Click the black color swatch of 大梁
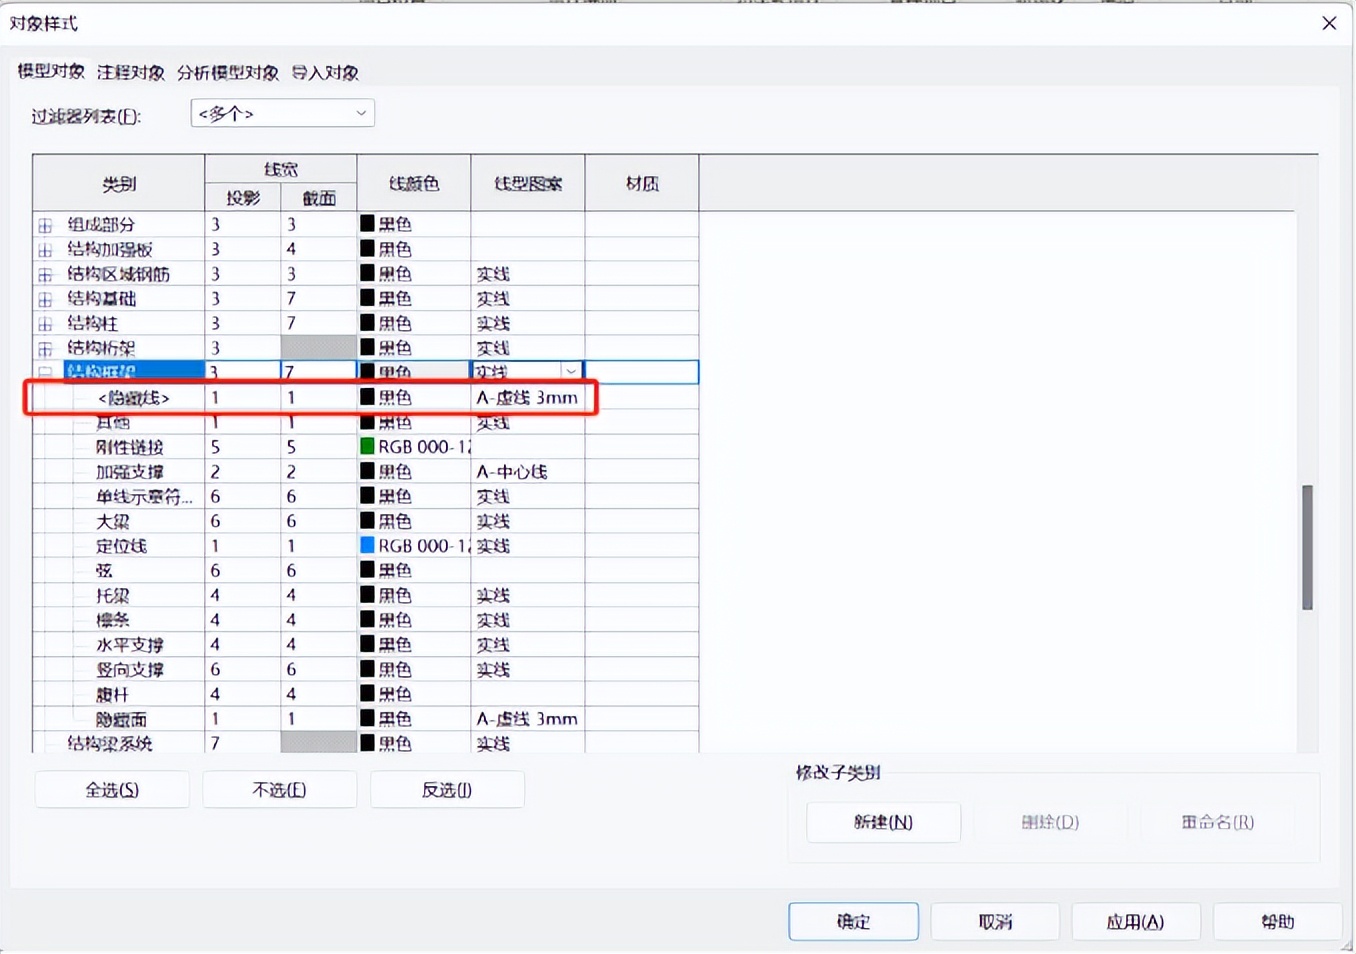1356x954 pixels. coord(367,520)
